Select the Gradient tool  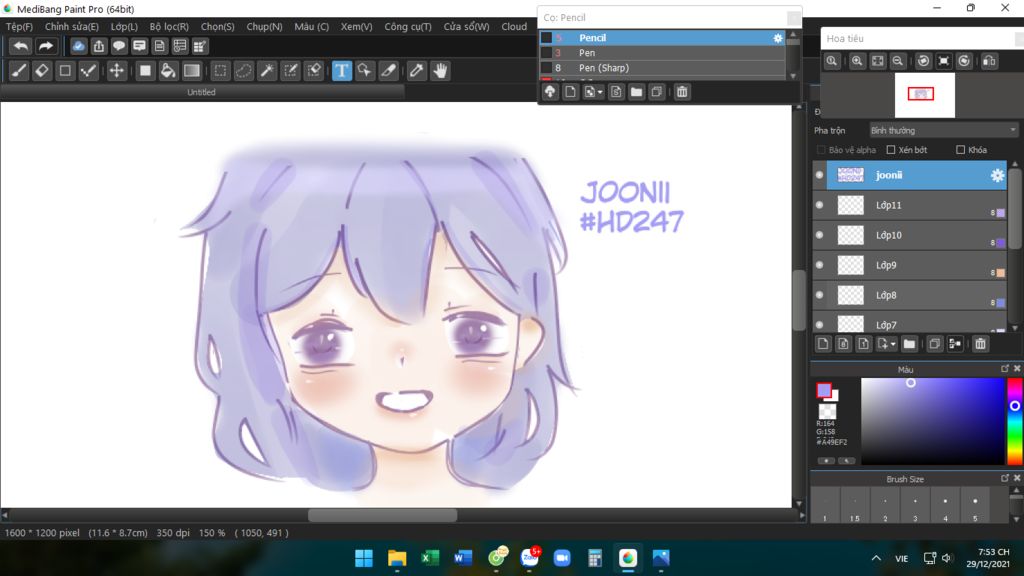(191, 71)
